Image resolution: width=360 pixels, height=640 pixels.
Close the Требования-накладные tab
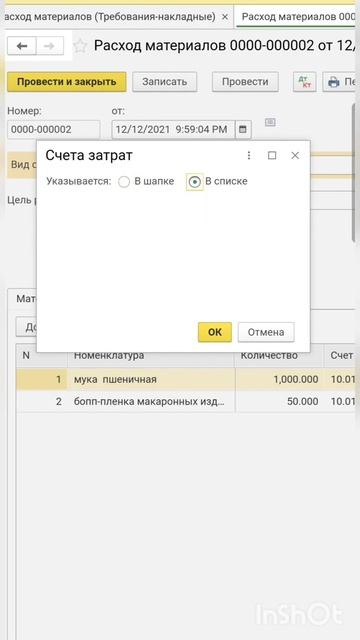pyautogui.click(x=224, y=17)
